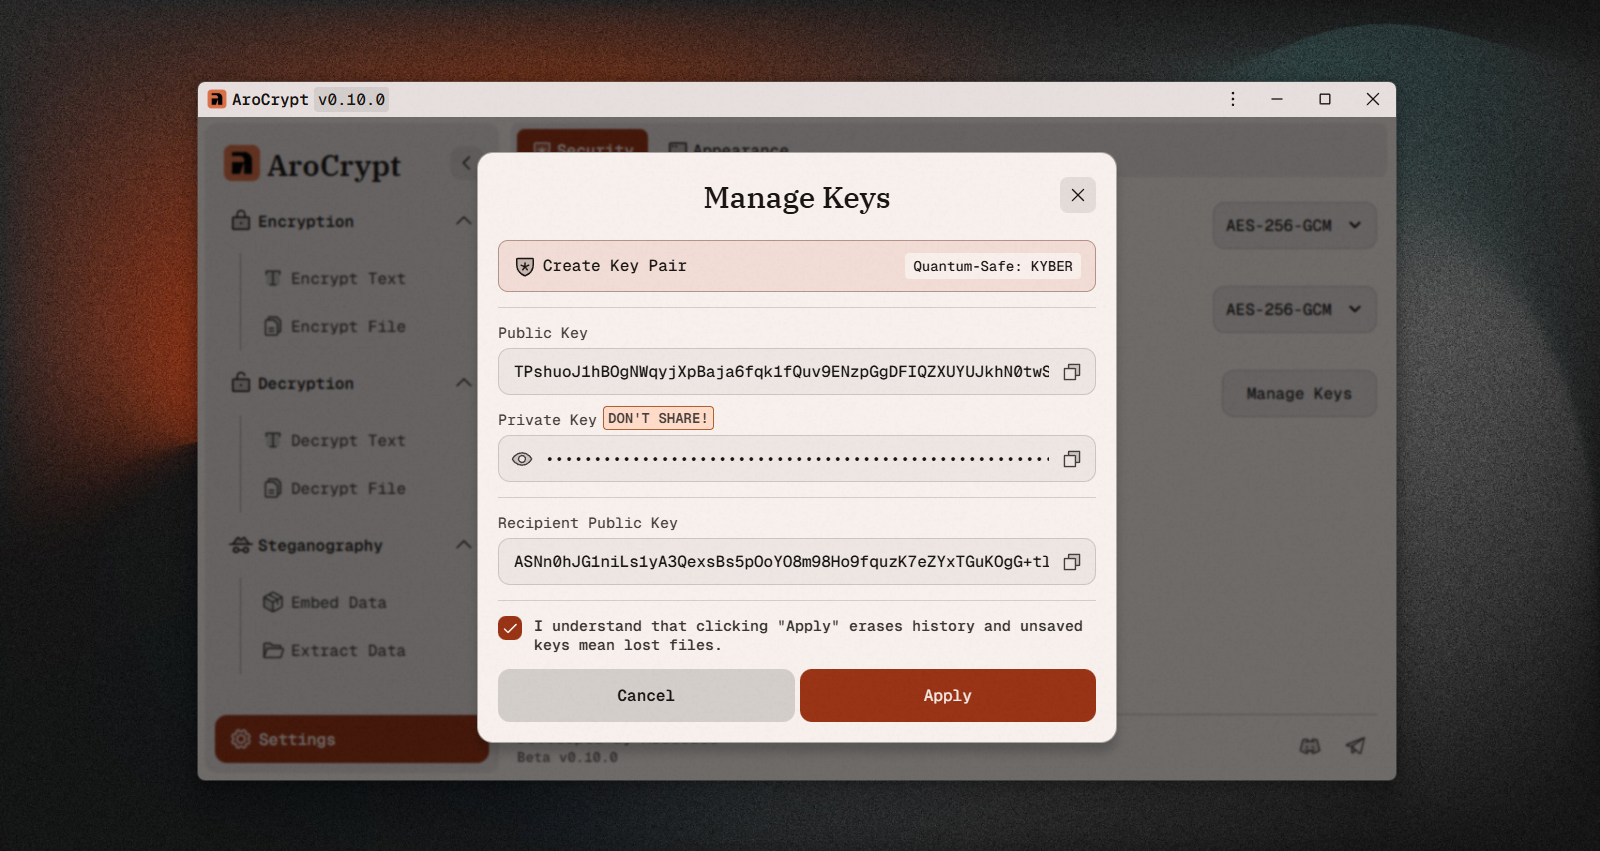Open the first AES-256-GCM dropdown
1600x851 pixels.
1294,226
